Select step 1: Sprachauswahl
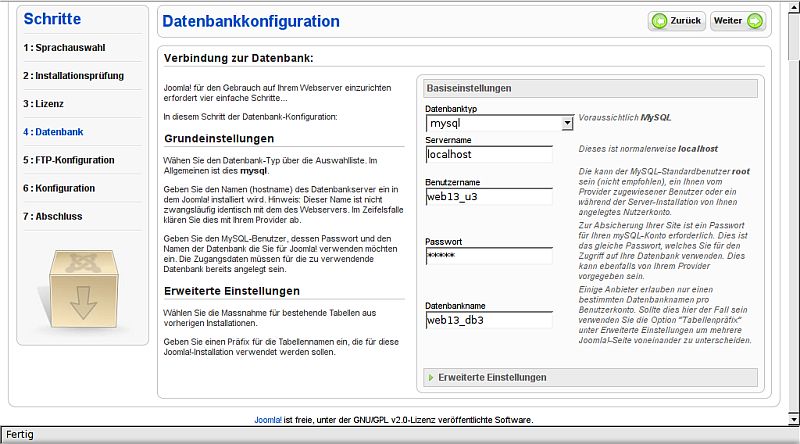800x444 pixels. coord(64,47)
